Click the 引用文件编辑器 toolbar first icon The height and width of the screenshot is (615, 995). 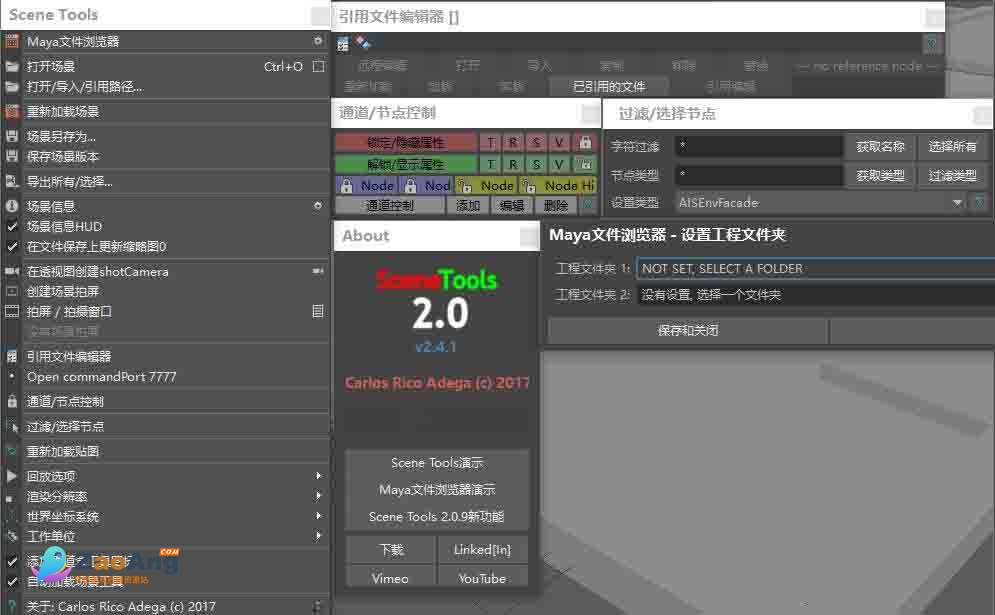click(x=343, y=44)
